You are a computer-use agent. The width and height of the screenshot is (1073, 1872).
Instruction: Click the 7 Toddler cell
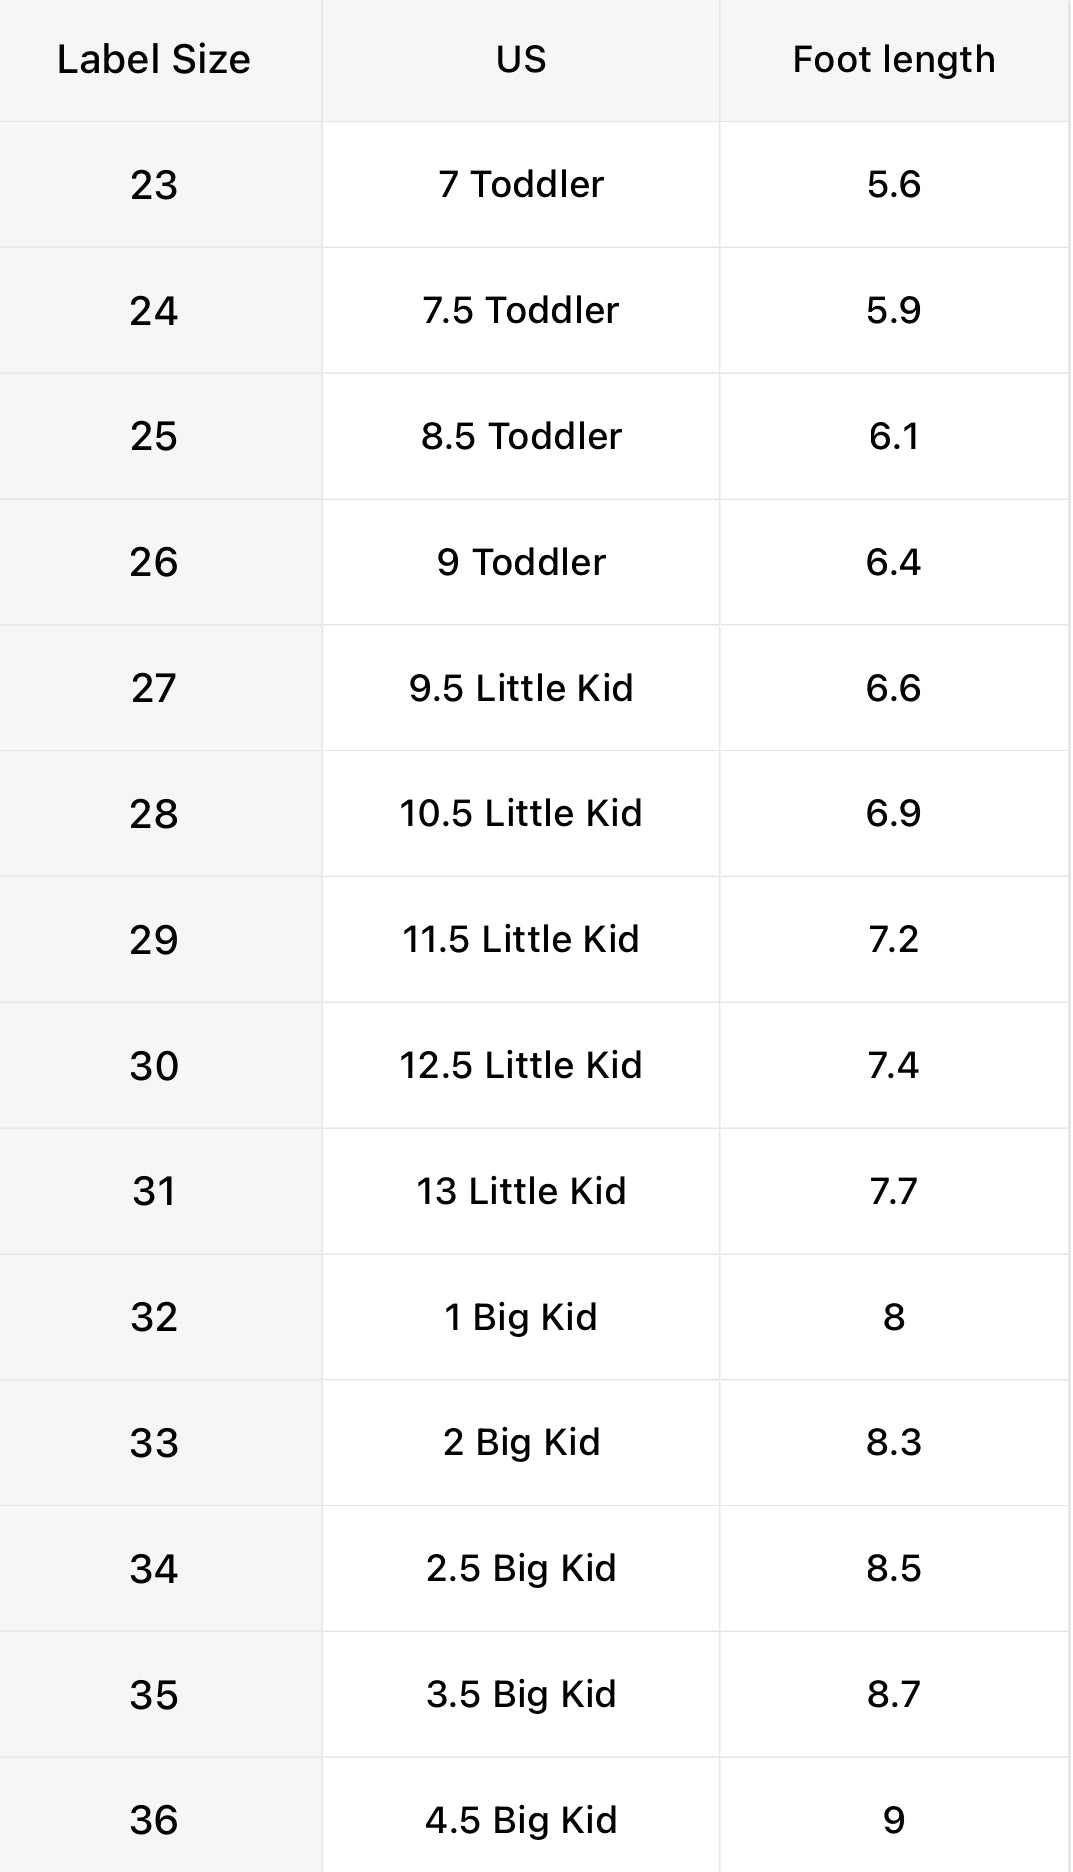[x=521, y=185]
